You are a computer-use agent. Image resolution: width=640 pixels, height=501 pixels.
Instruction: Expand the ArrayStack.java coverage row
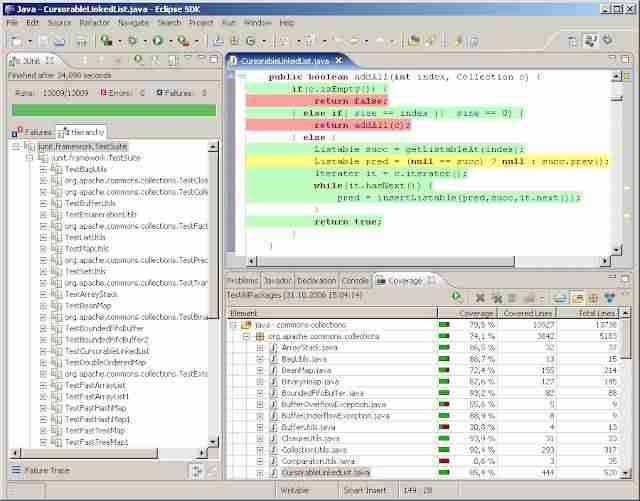[x=260, y=348]
